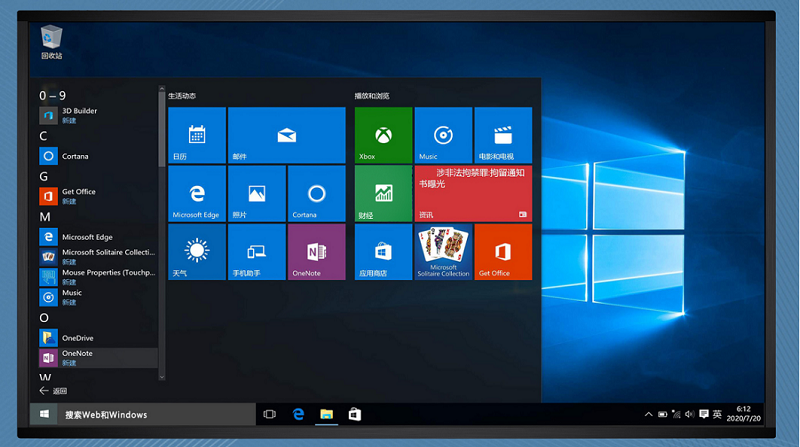Select Mouse Properties (Touchpad) in app list
This screenshot has width=800, height=447.
click(x=98, y=277)
